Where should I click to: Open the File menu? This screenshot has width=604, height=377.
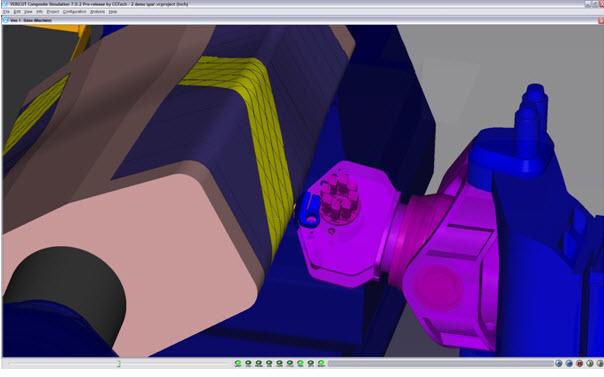click(x=6, y=12)
